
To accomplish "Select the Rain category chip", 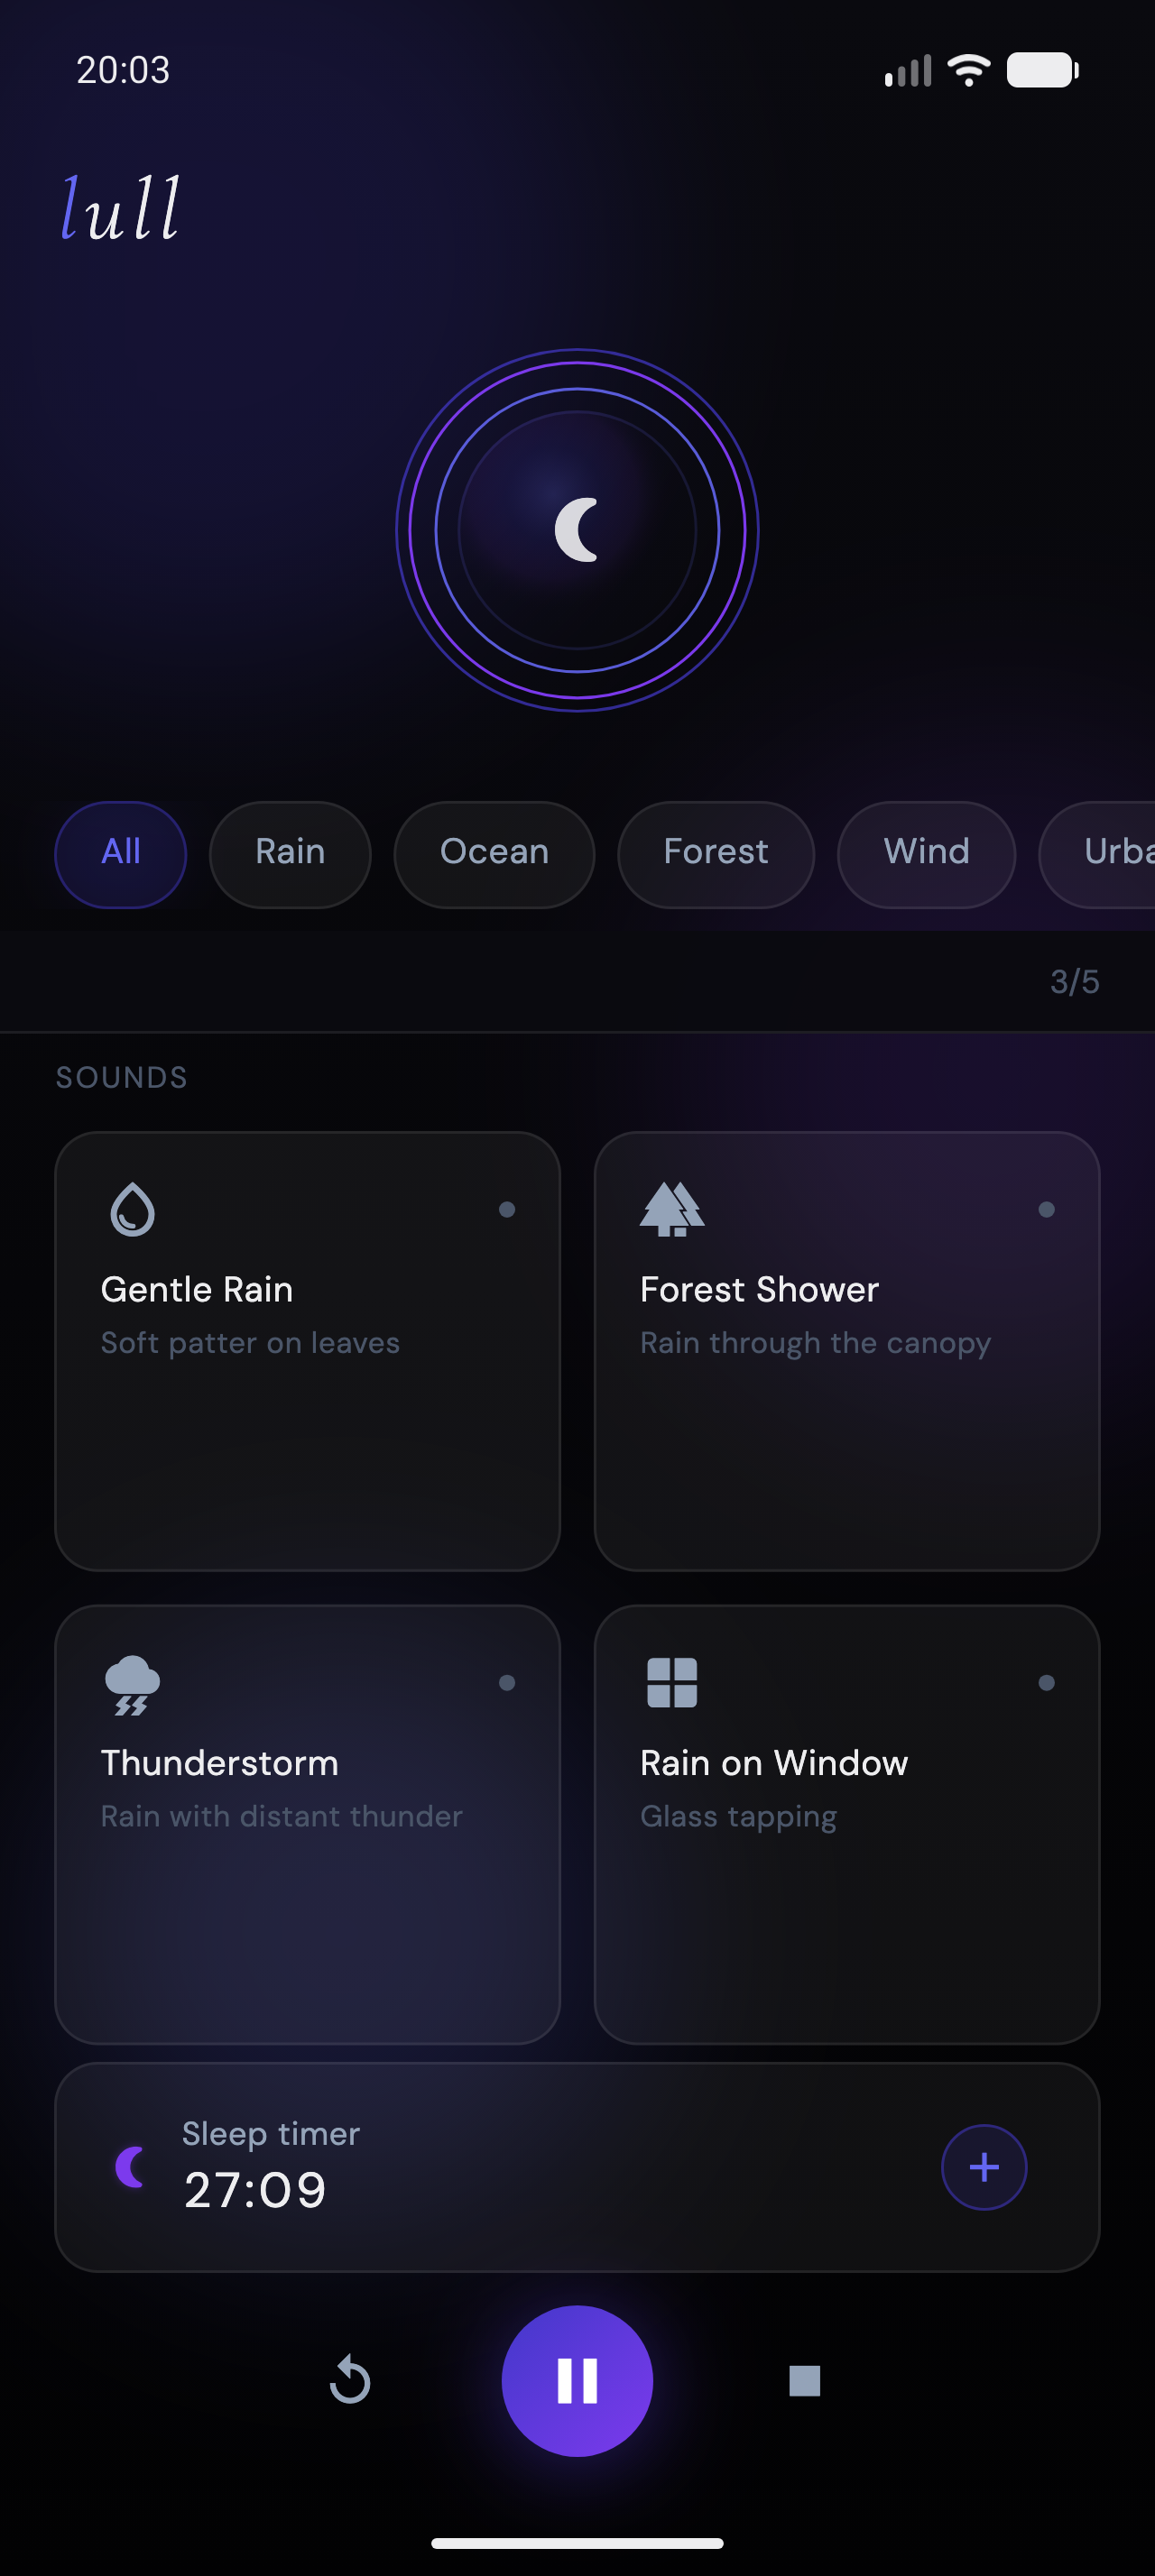I will (x=290, y=853).
